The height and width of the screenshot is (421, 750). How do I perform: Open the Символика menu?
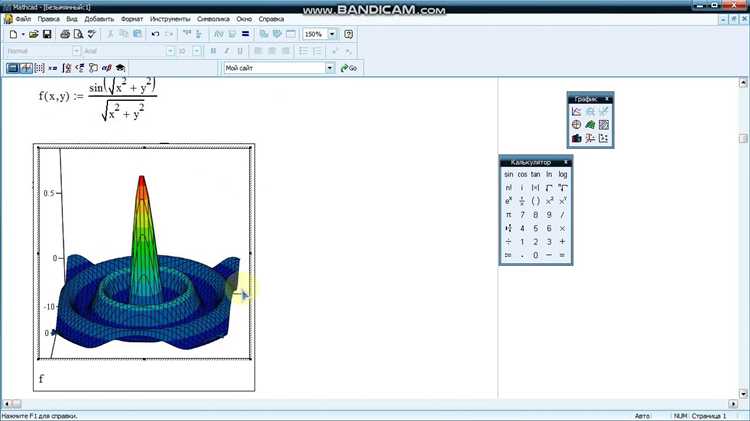(x=213, y=19)
